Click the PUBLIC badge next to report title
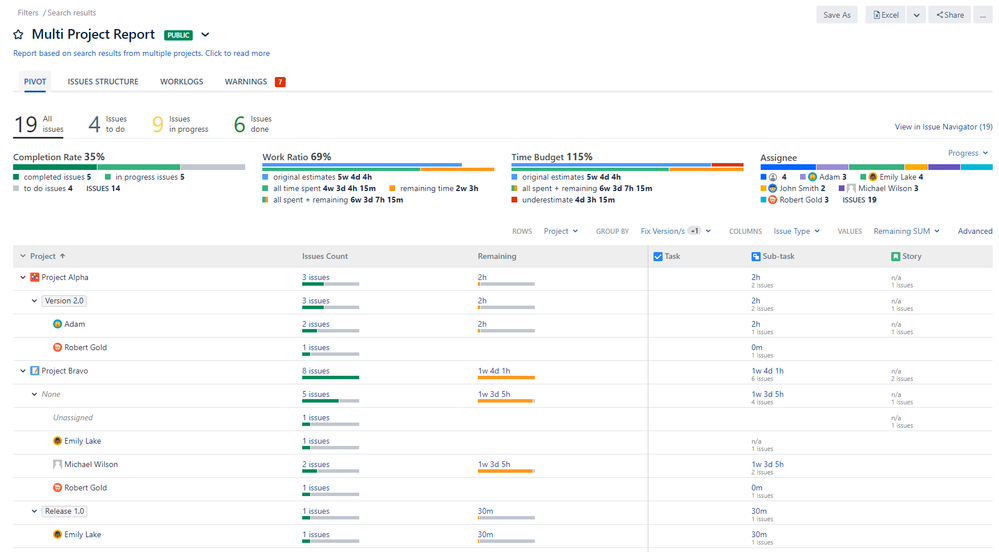999x552 pixels. coord(178,35)
